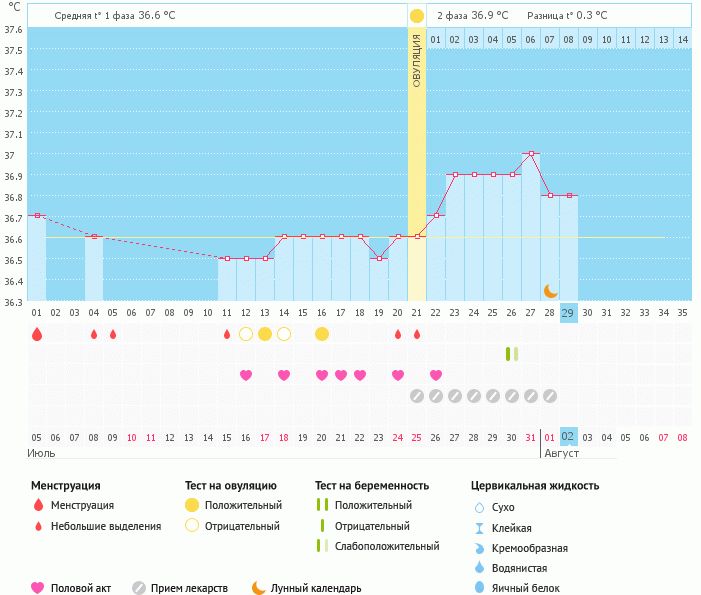This screenshot has height=595, width=701.
Task: Select highlighted cycle day 29 on the axis
Action: pos(568,313)
